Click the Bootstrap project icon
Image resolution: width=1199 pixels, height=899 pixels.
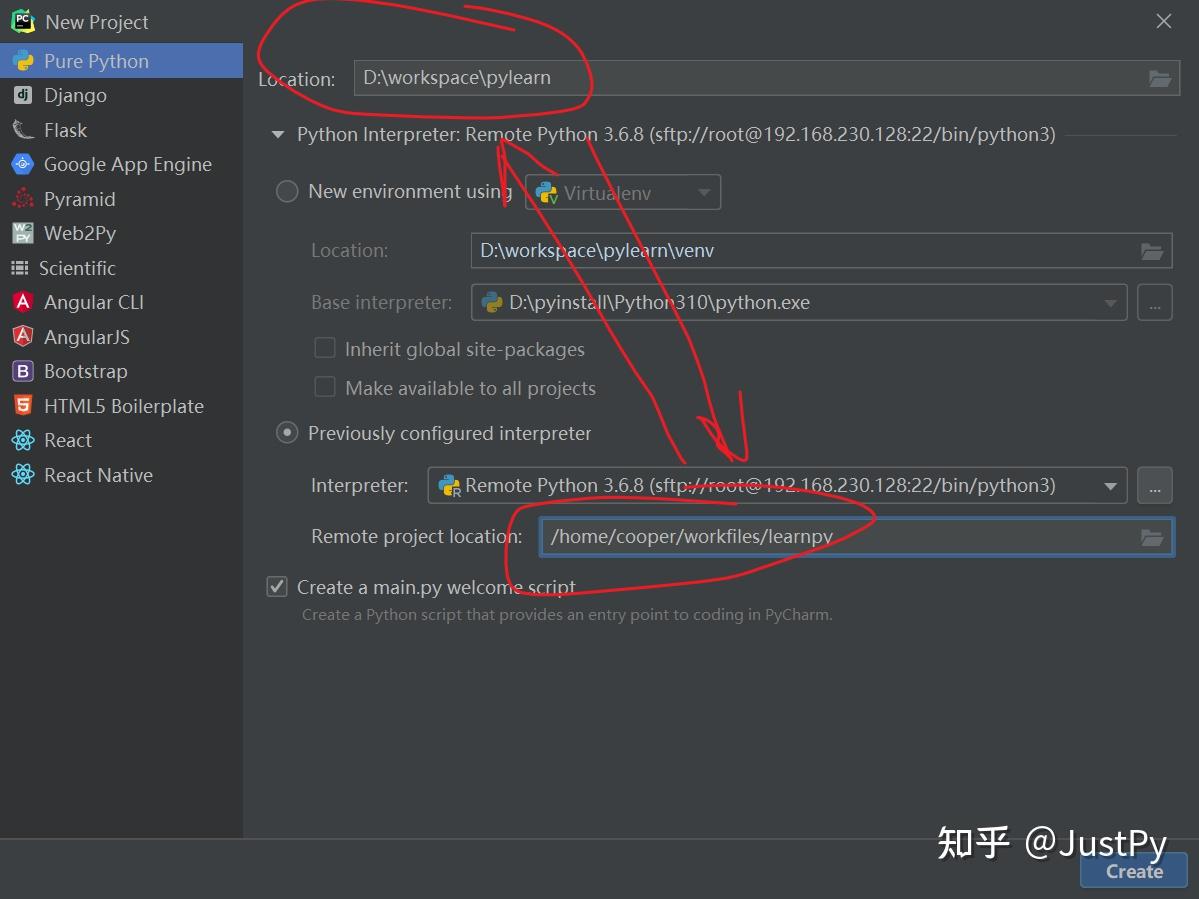22,371
